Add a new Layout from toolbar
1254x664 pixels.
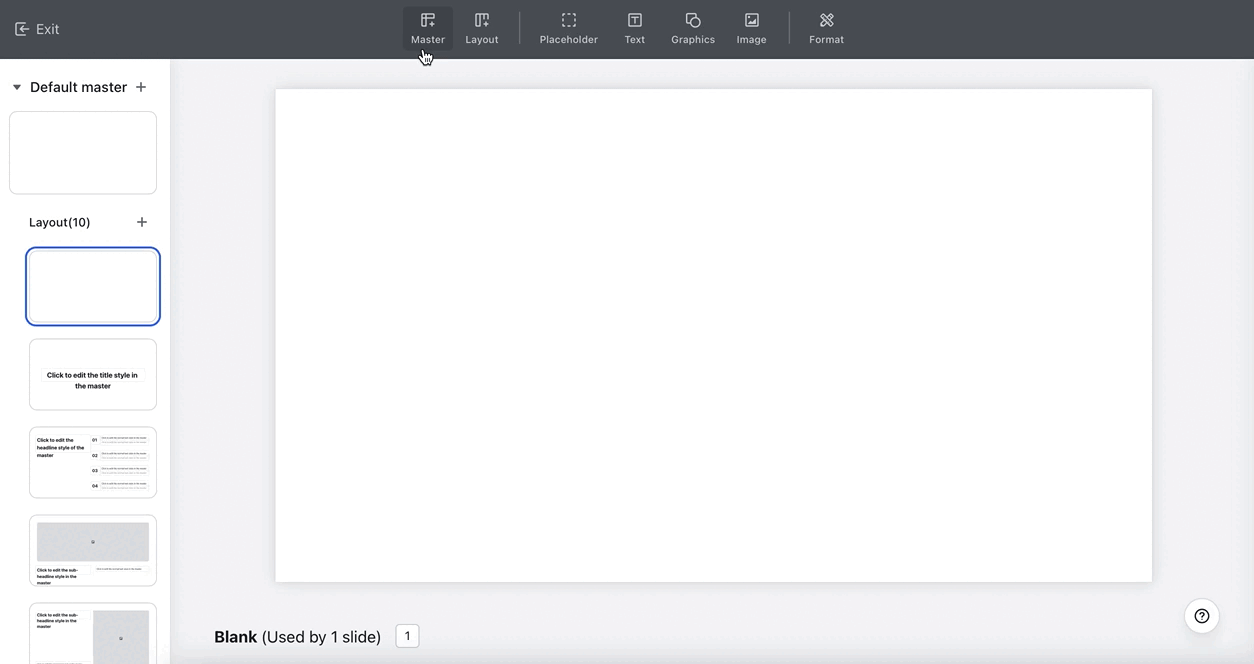point(481,28)
